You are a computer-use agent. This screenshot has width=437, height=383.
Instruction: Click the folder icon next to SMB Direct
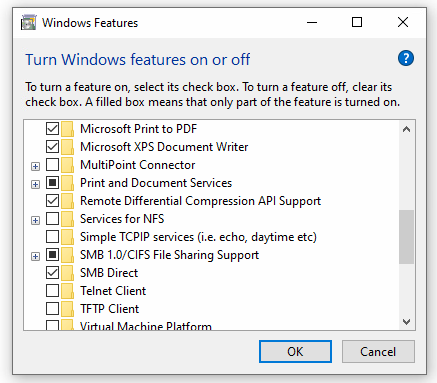(67, 273)
